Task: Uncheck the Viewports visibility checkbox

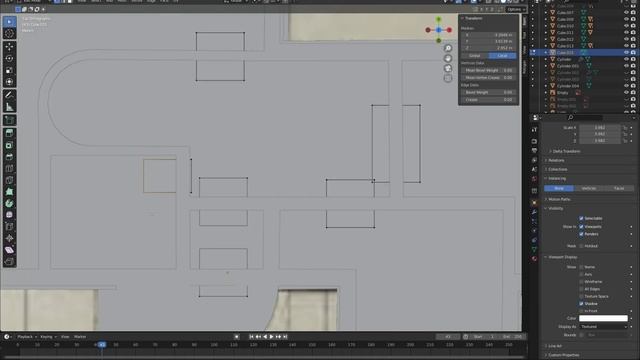Action: click(581, 227)
